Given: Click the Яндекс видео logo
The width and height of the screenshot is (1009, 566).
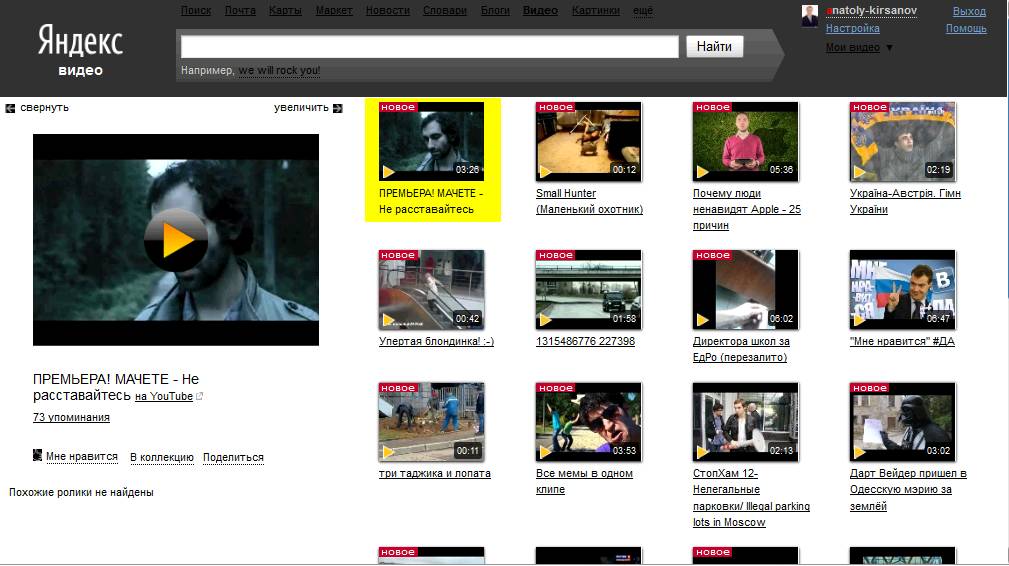Looking at the screenshot, I should coord(80,50).
